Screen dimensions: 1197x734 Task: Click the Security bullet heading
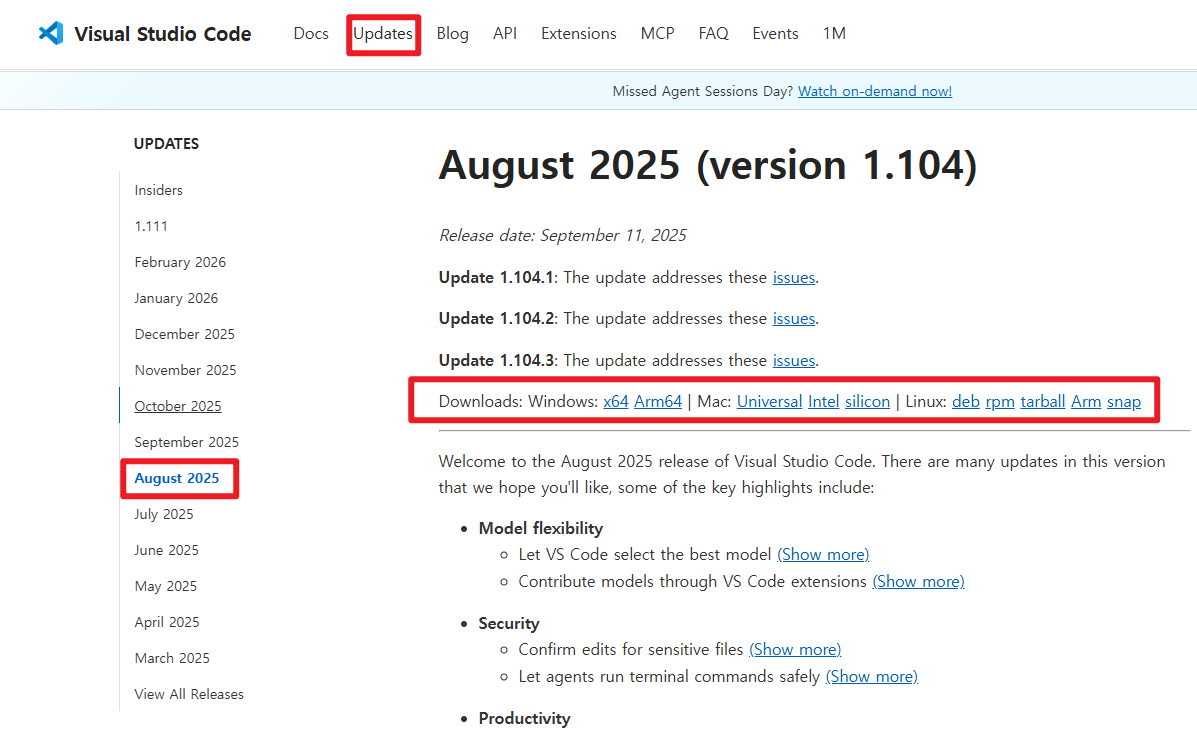click(x=509, y=623)
